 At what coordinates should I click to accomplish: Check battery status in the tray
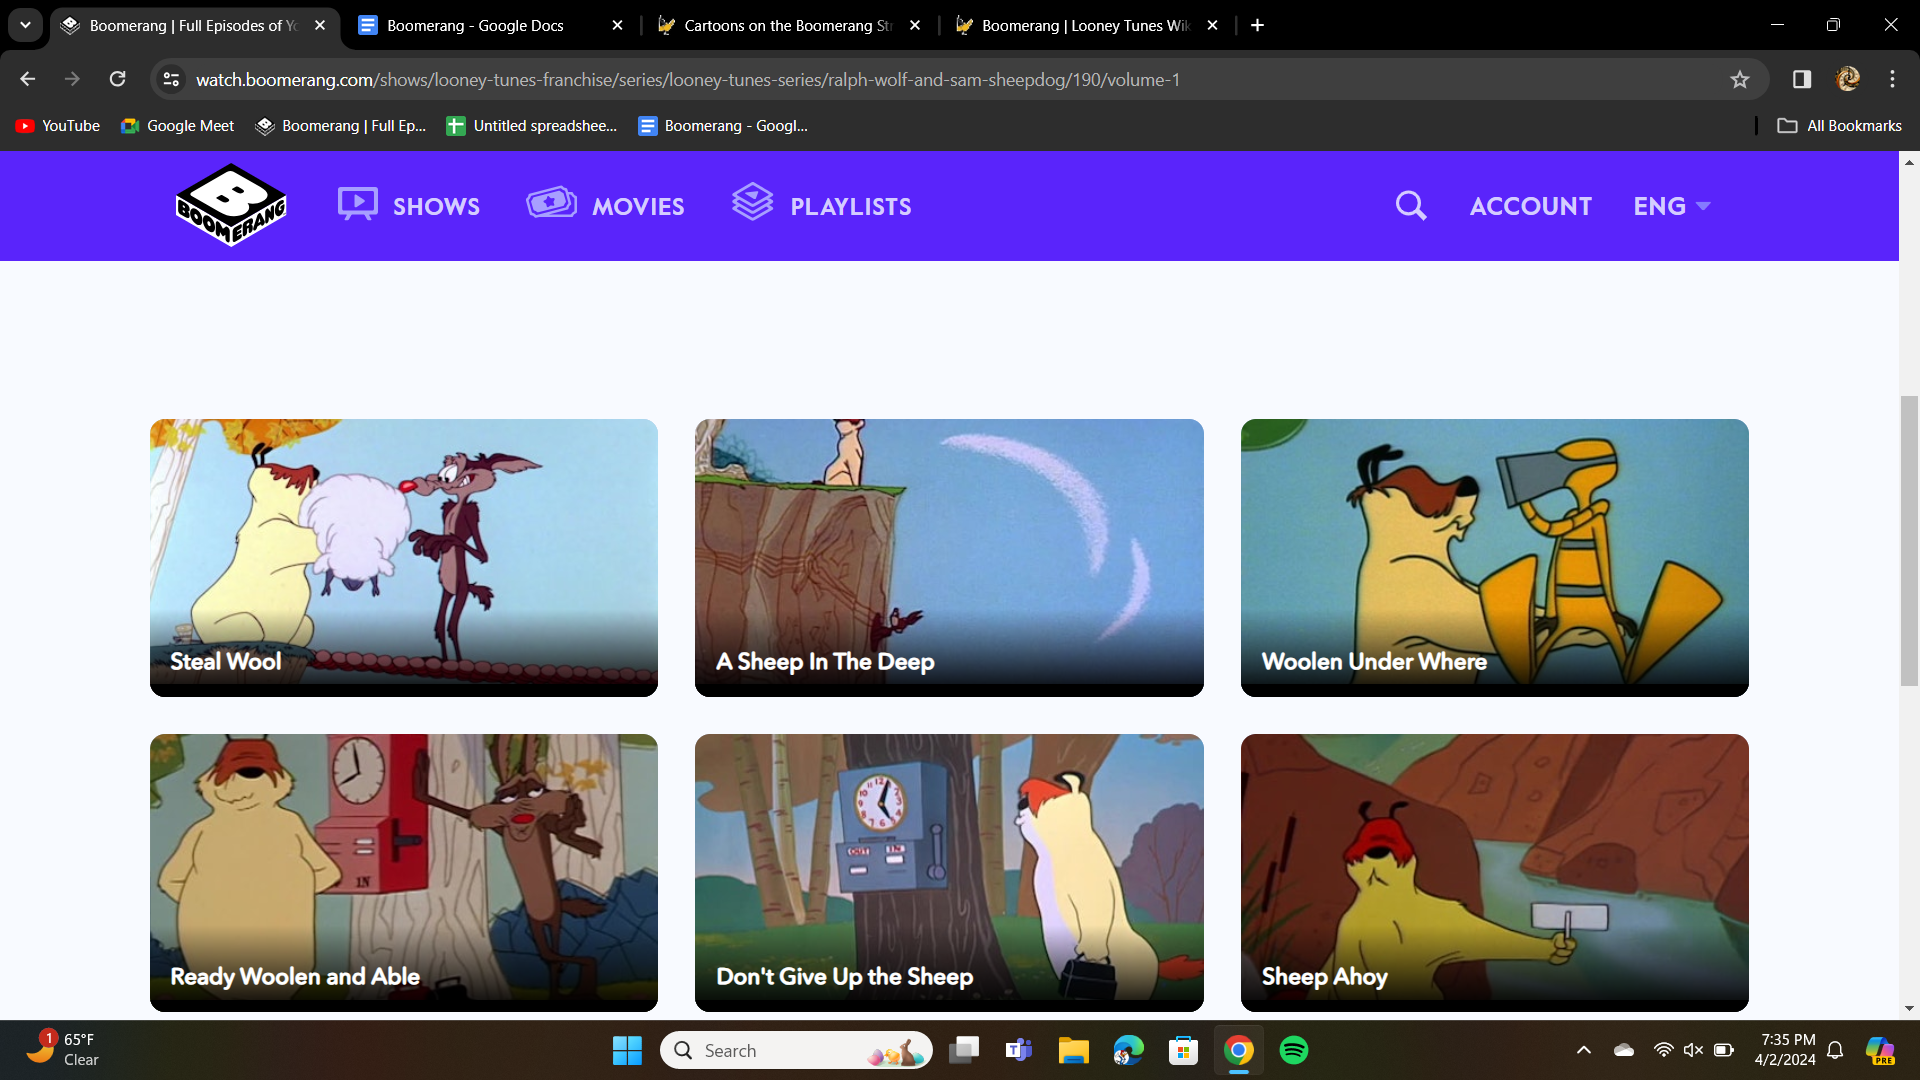point(1724,1050)
